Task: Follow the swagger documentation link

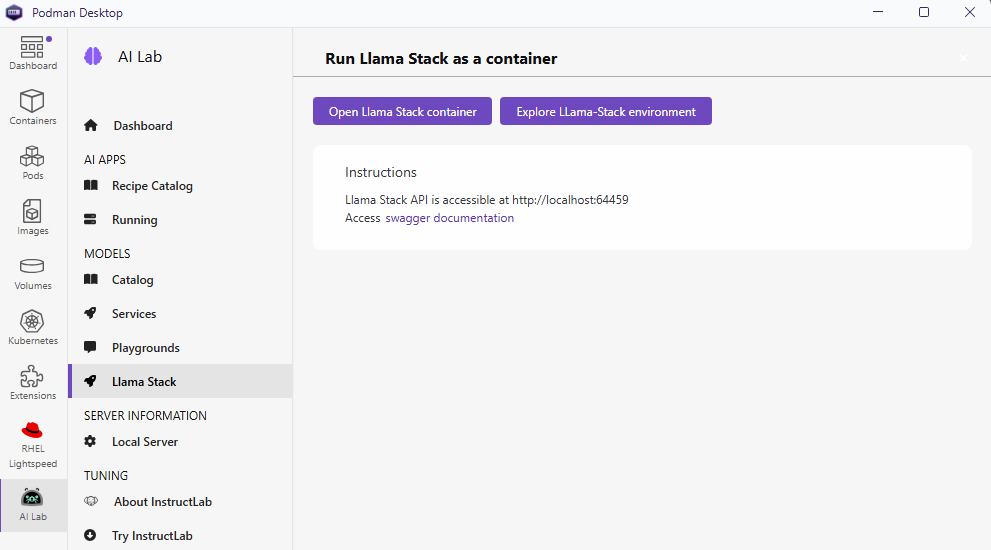Action: point(449,218)
